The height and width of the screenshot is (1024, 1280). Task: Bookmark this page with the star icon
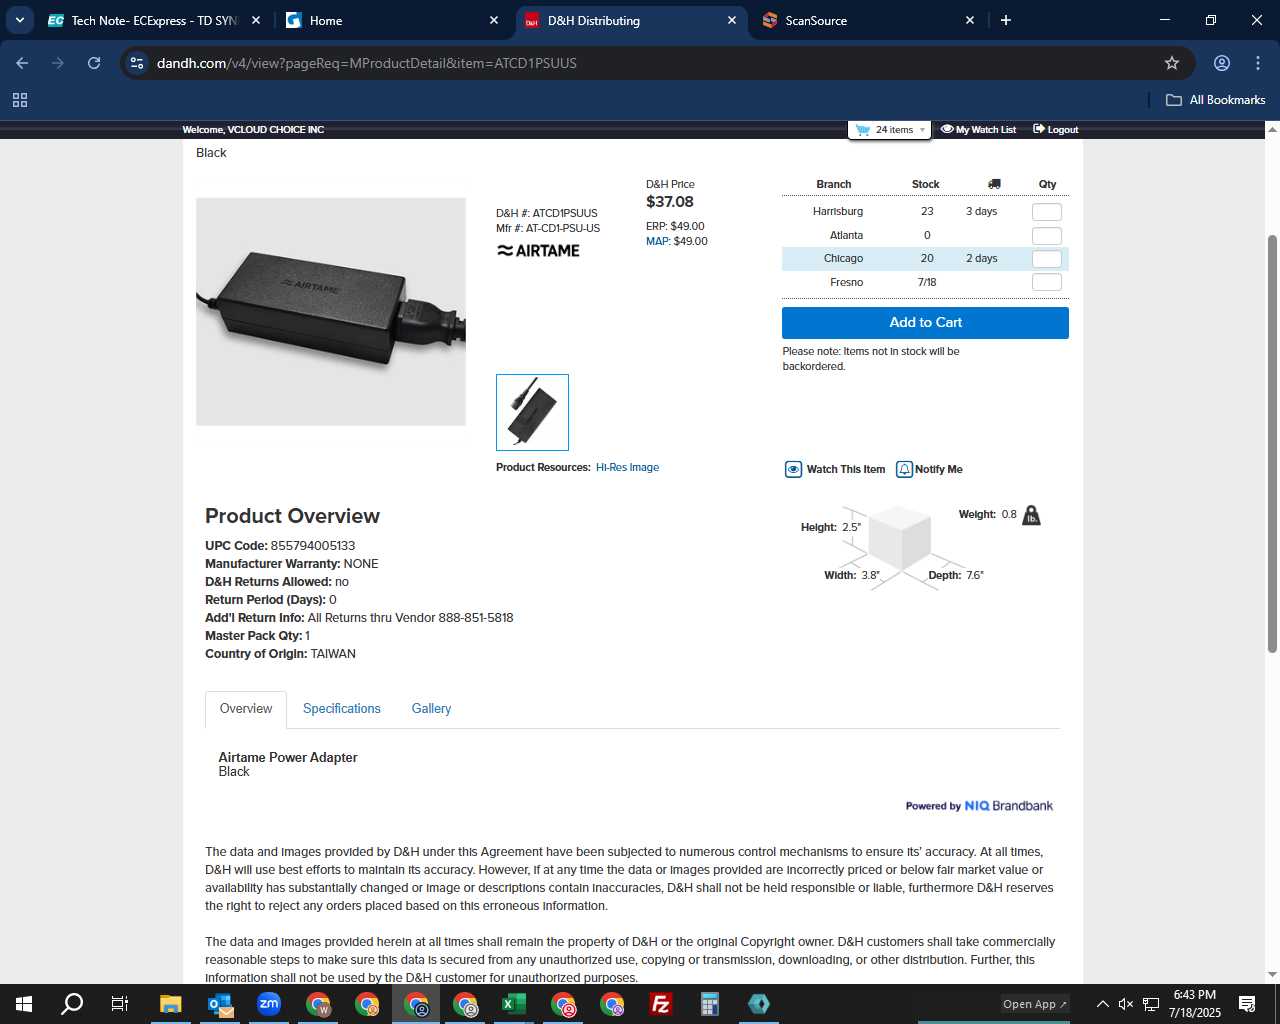point(1172,63)
